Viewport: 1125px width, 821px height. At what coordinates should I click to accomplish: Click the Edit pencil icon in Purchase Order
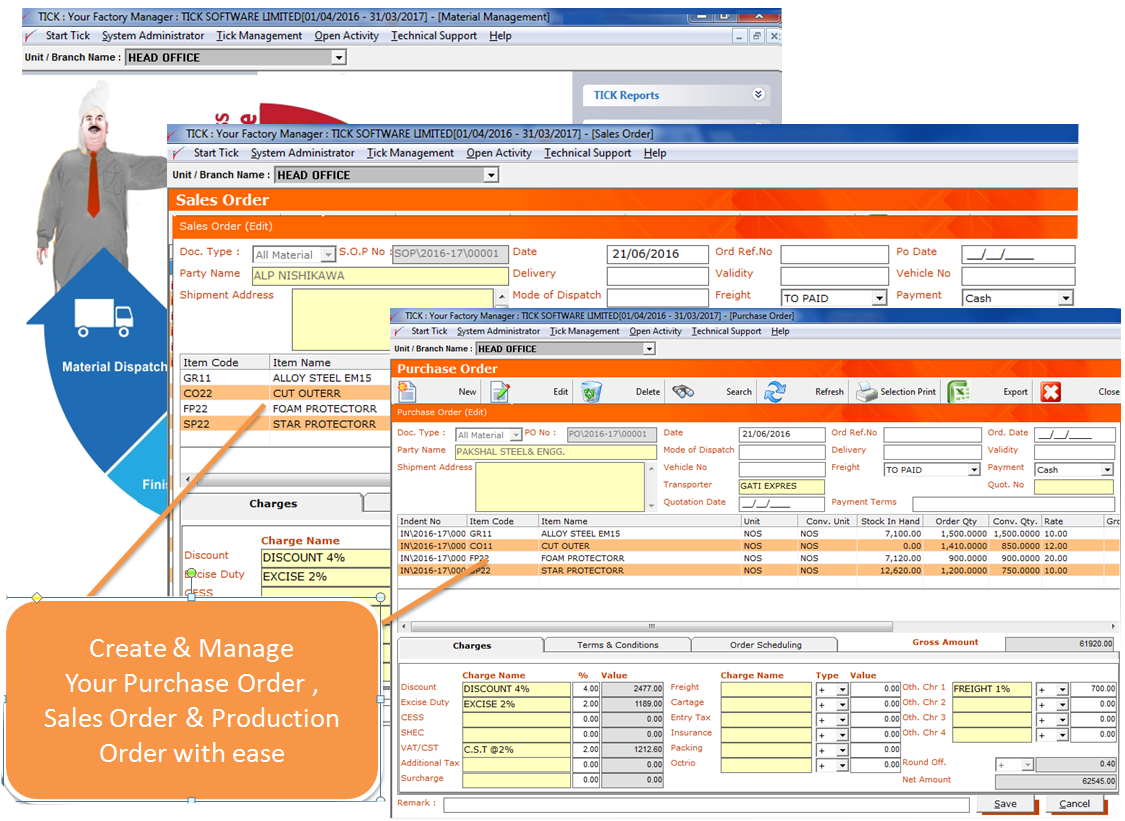pos(500,392)
